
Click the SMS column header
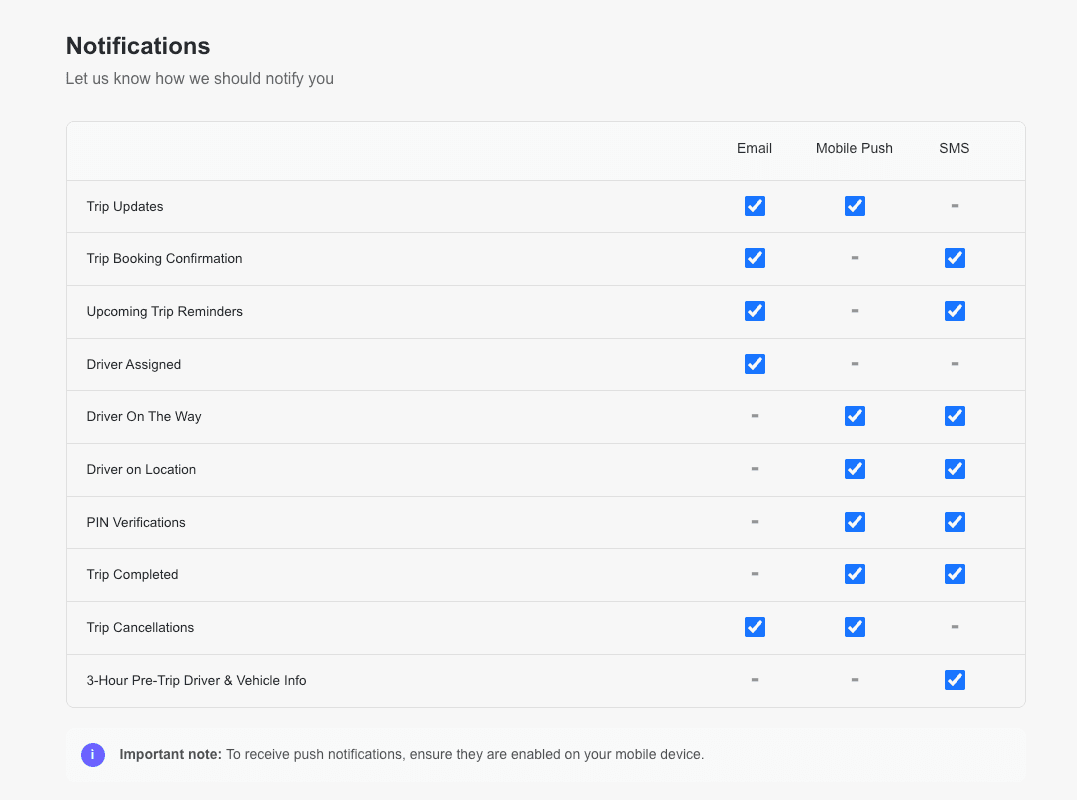tap(954, 148)
